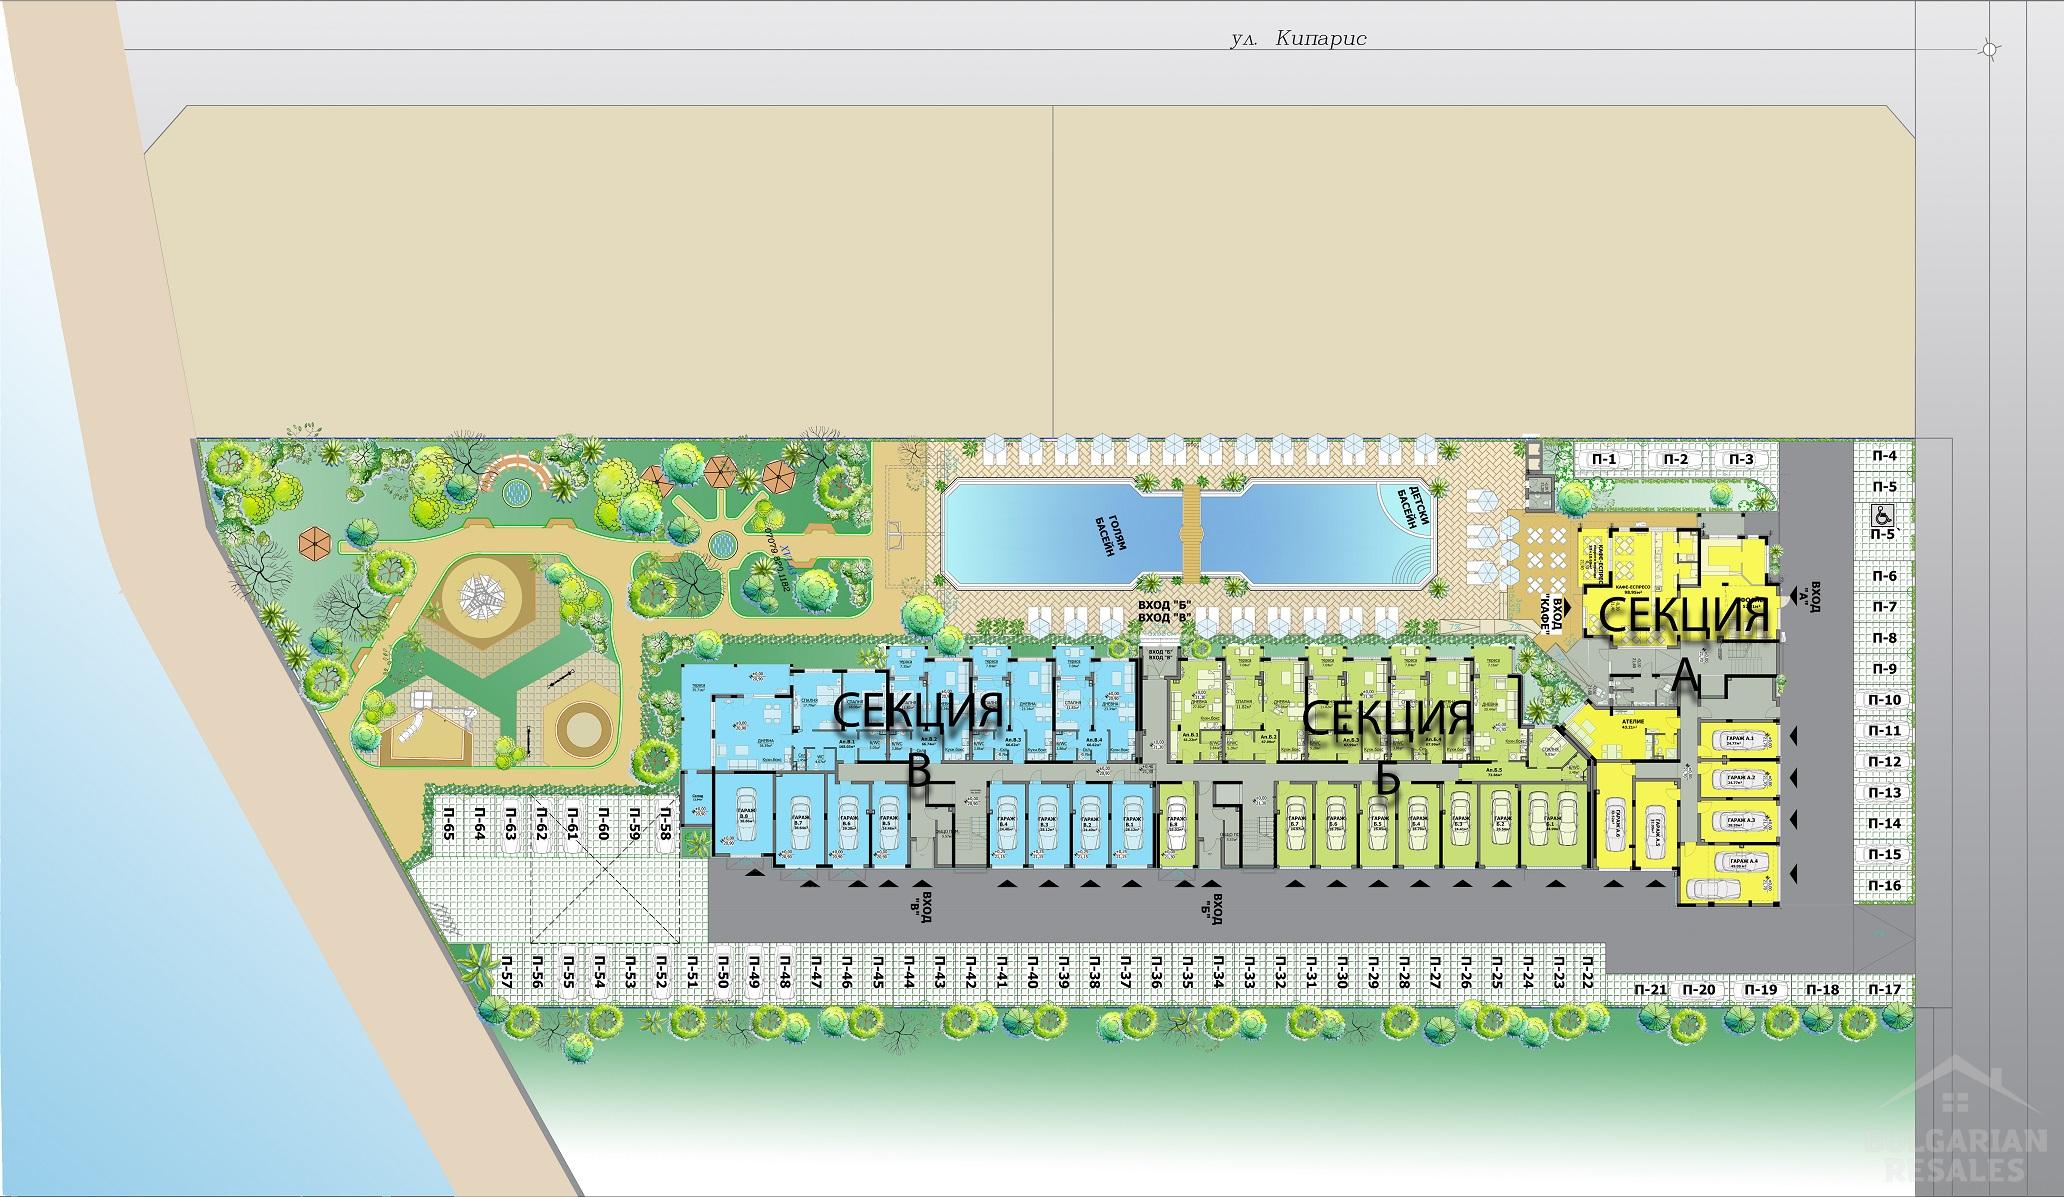
Task: Click the СЕКЦИЯ В heading on blue building
Action: [x=918, y=712]
